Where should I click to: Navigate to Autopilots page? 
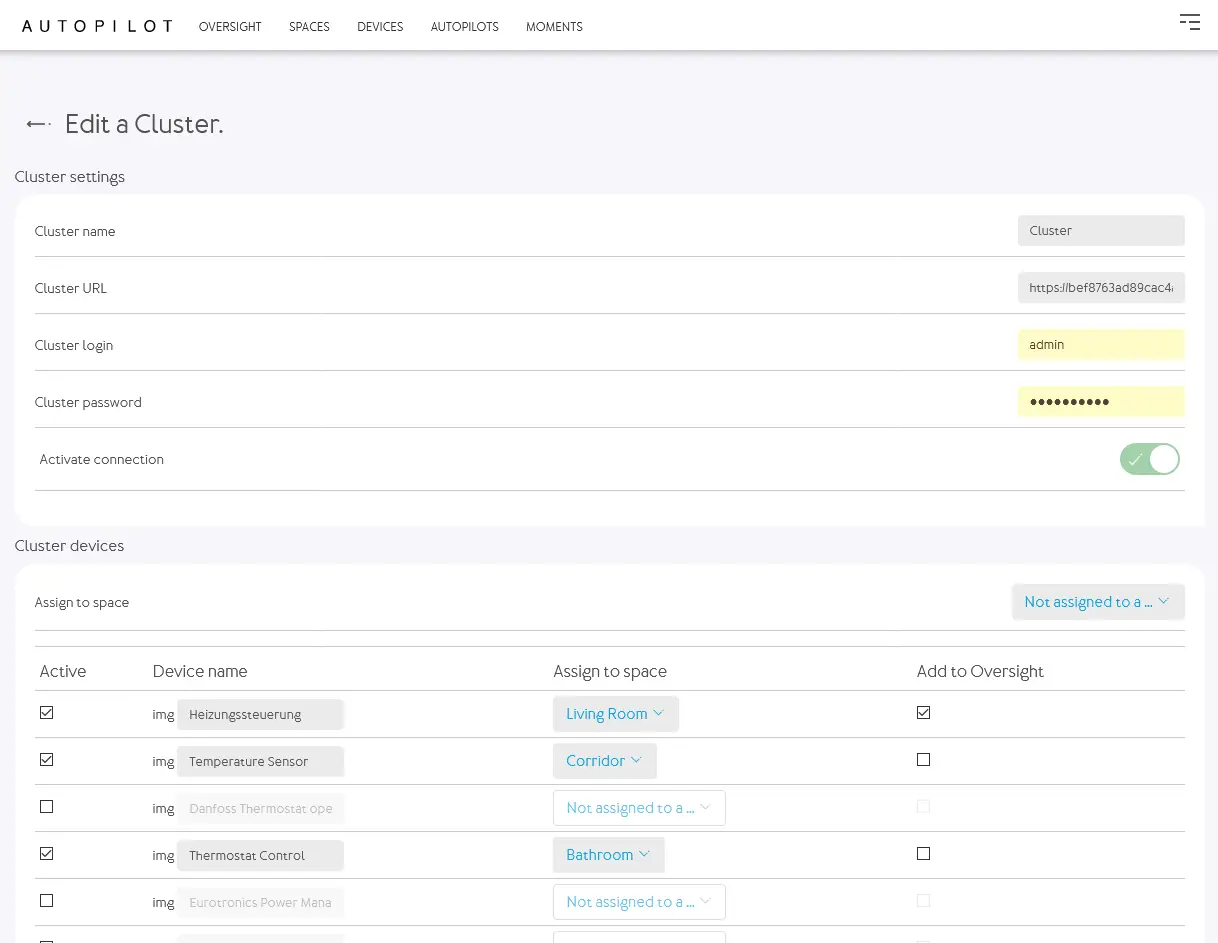pyautogui.click(x=464, y=27)
